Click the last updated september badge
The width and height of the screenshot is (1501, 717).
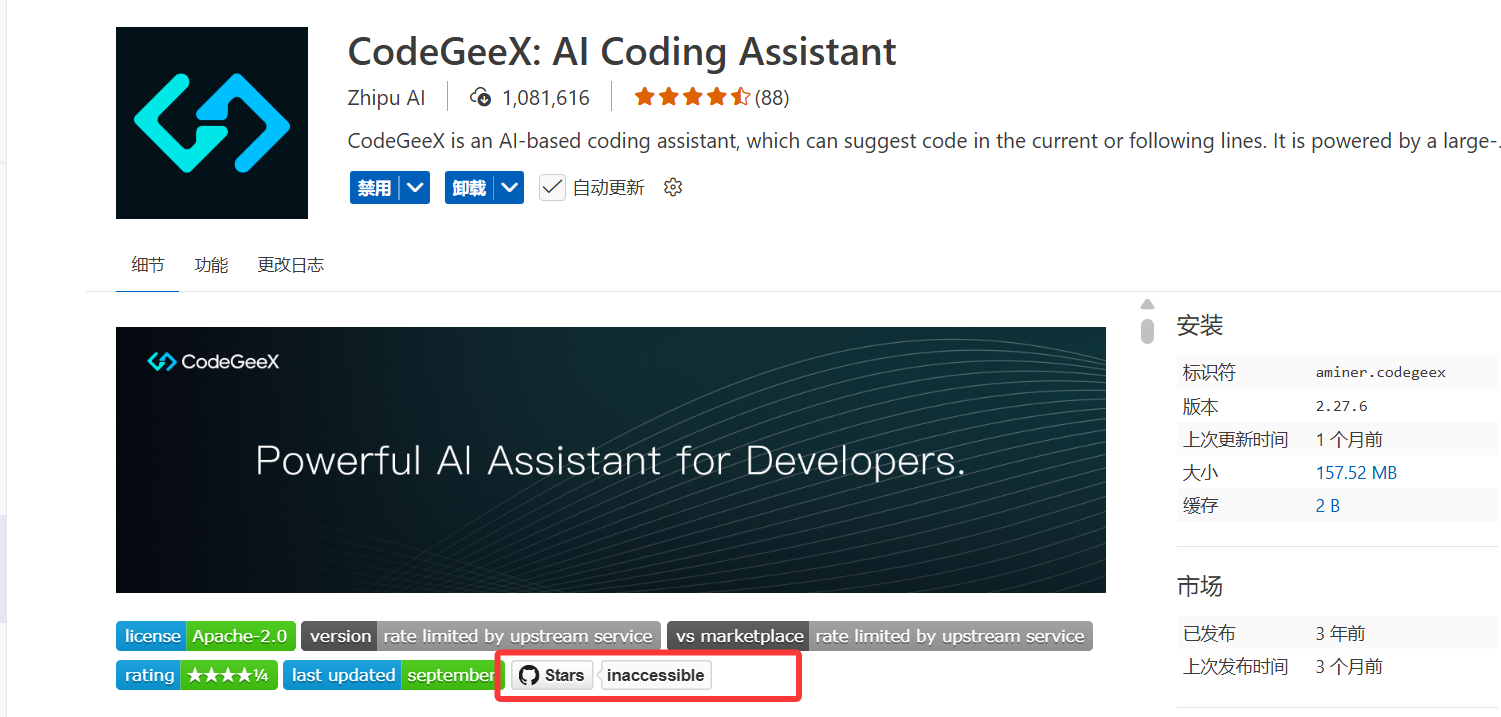coord(392,675)
